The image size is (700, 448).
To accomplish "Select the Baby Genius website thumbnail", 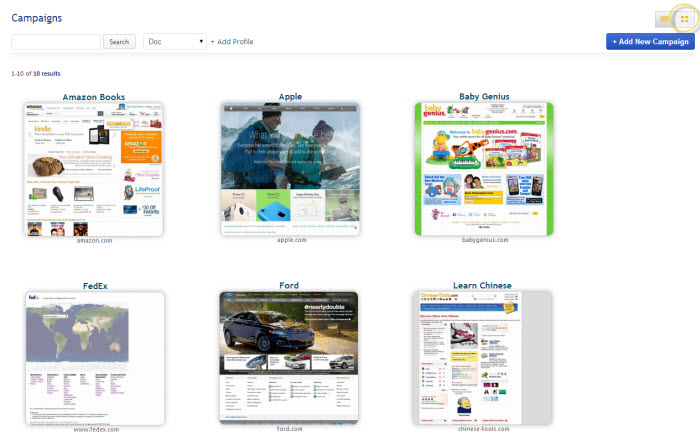I will (484, 168).
